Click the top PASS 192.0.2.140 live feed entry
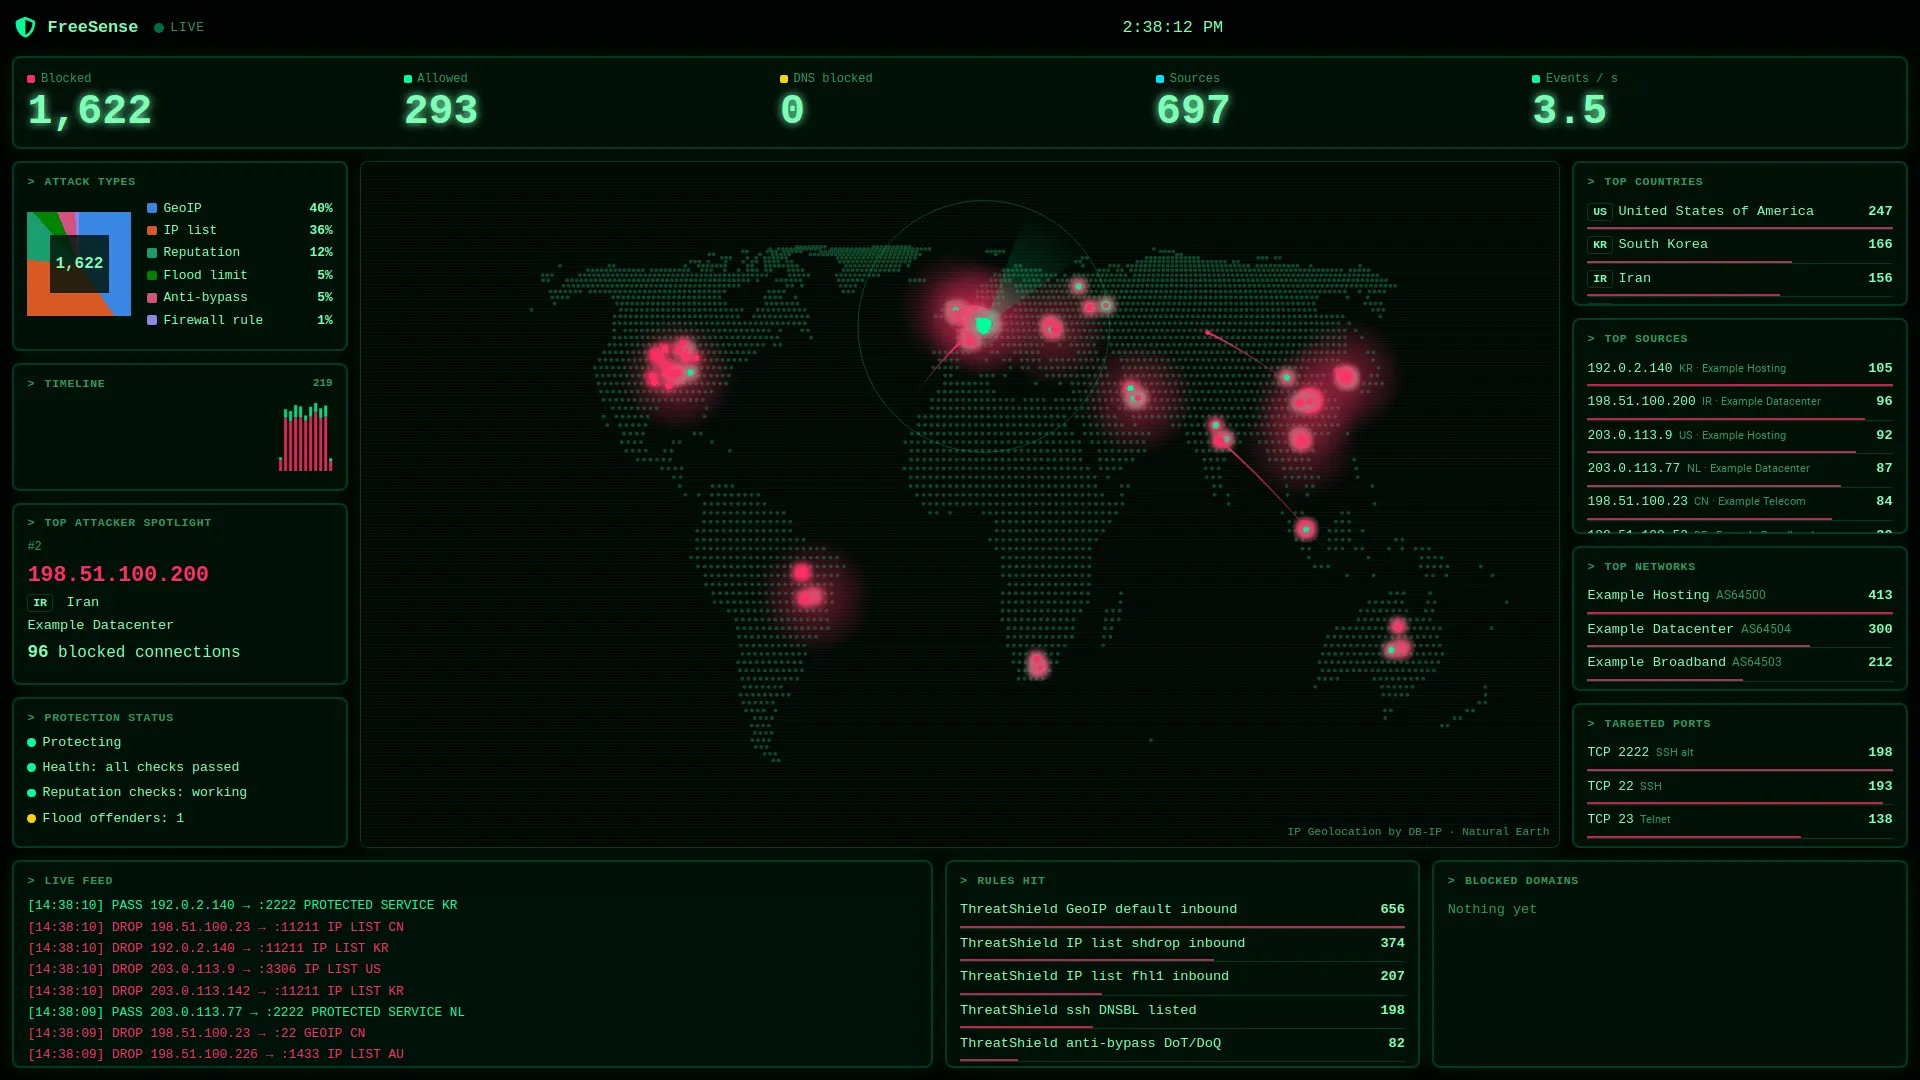This screenshot has height=1080, width=1920. [x=242, y=906]
